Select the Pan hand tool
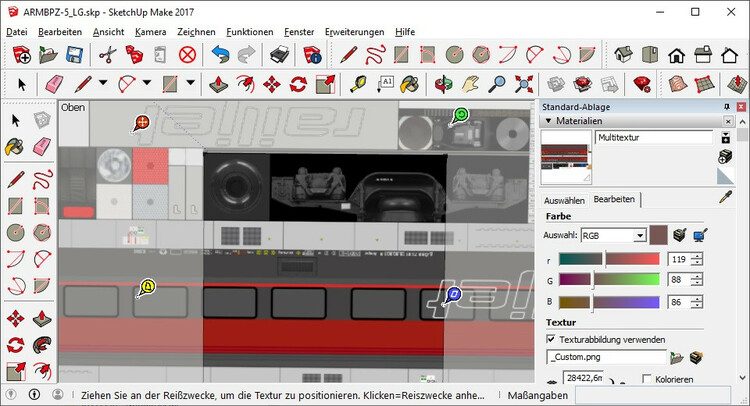The height and width of the screenshot is (406, 750). (470, 85)
